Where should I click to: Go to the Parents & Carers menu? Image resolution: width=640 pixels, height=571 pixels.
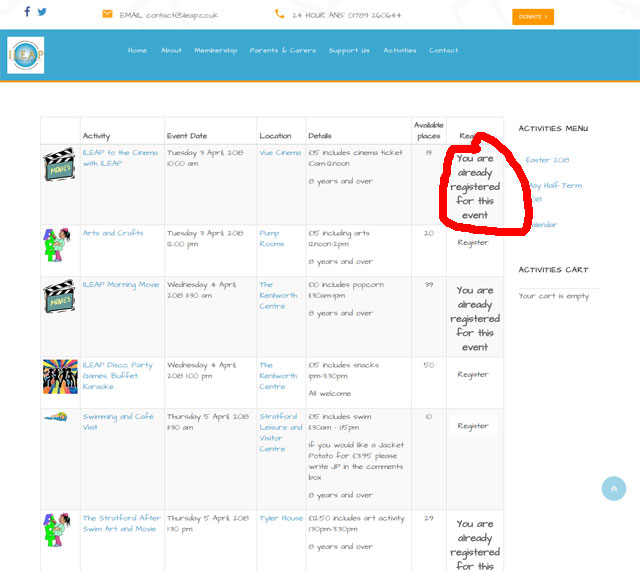[283, 51]
